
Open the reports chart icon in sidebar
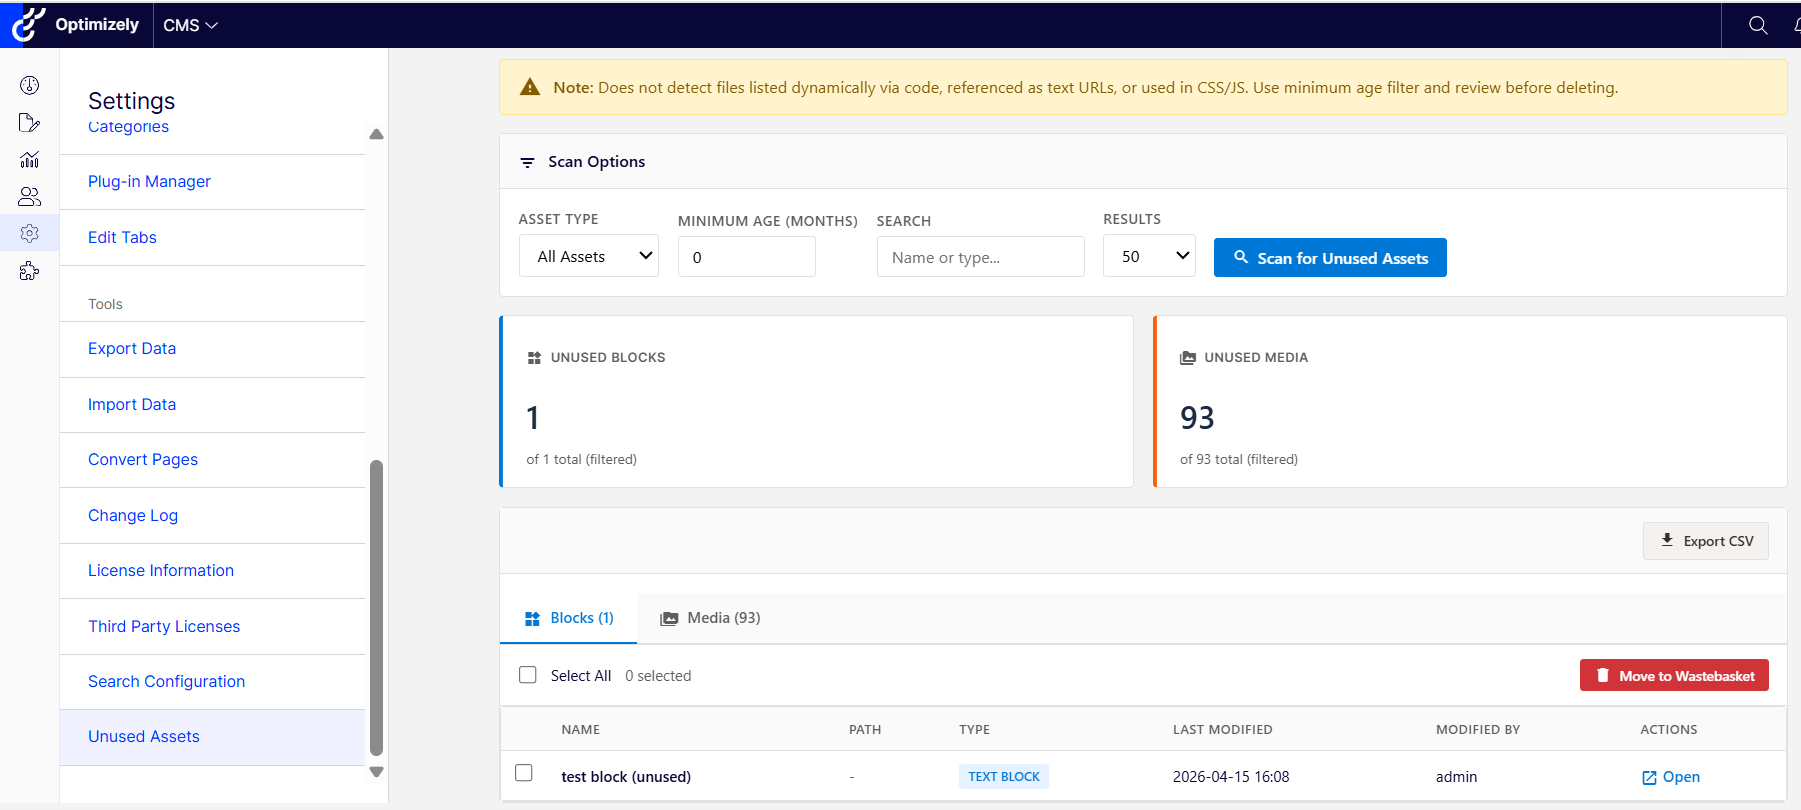pyautogui.click(x=30, y=160)
